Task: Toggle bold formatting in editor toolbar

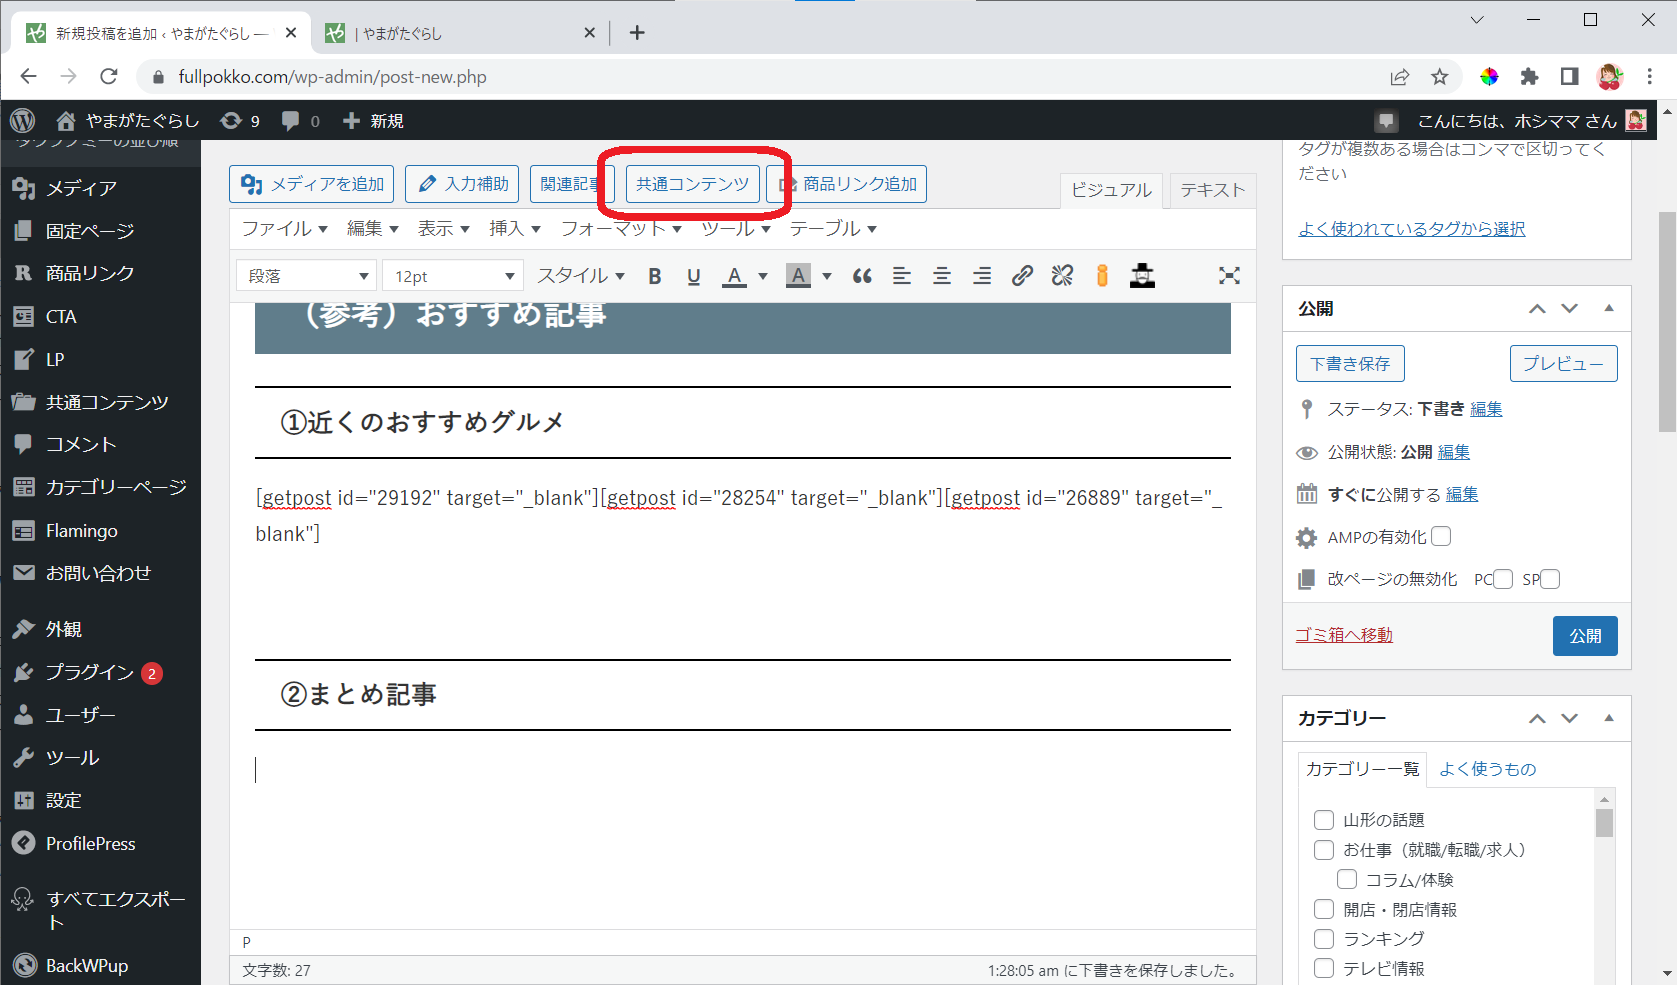Action: (x=655, y=276)
